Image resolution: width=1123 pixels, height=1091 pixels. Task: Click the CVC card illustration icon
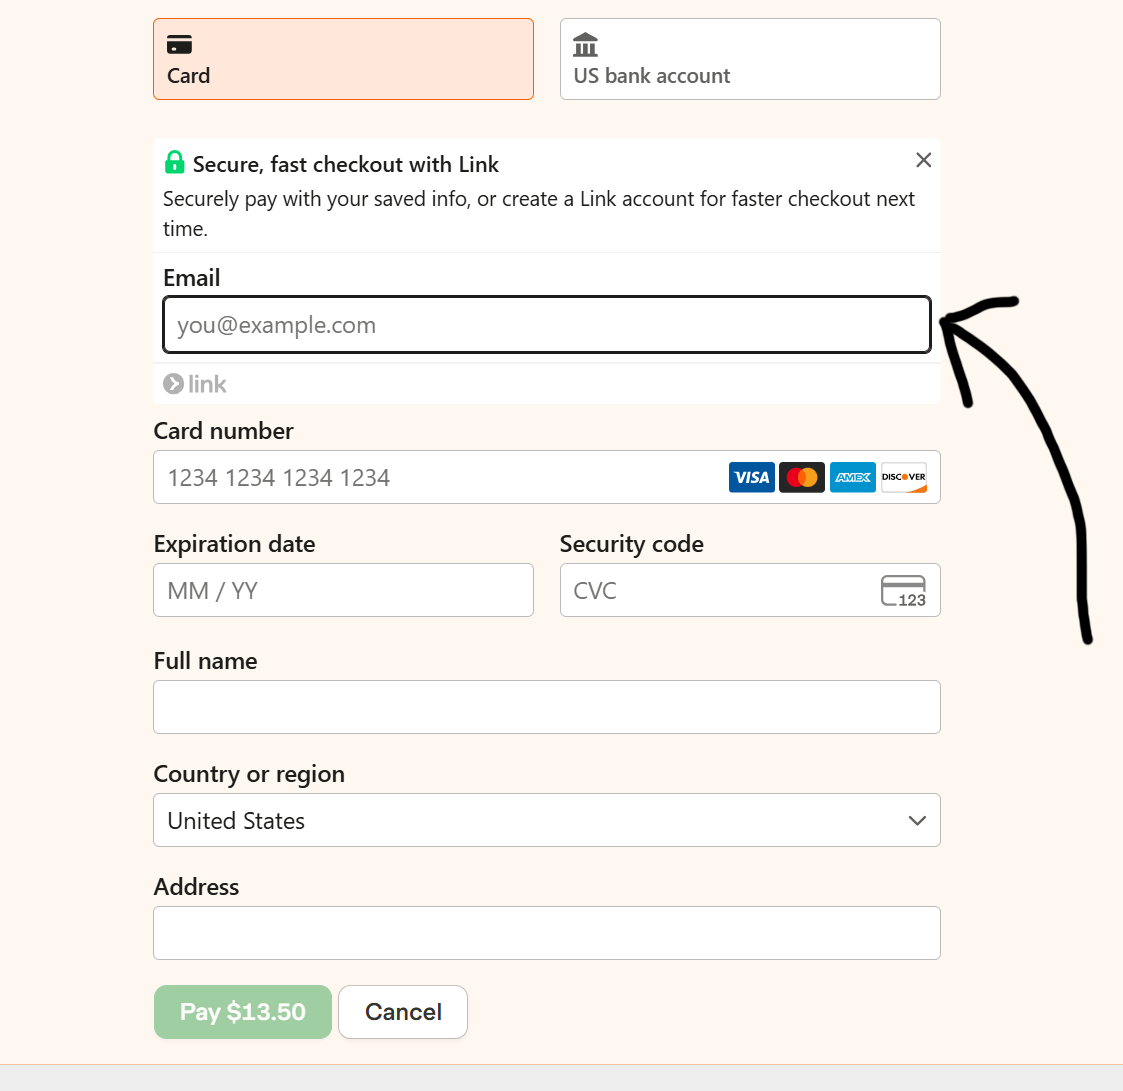(903, 590)
